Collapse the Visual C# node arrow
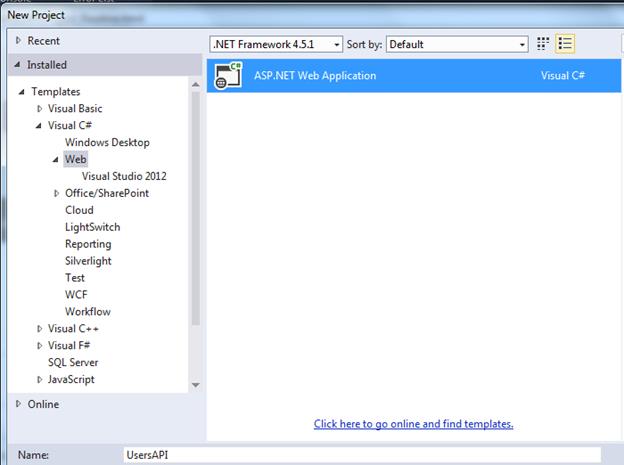624x465 pixels. point(38,126)
